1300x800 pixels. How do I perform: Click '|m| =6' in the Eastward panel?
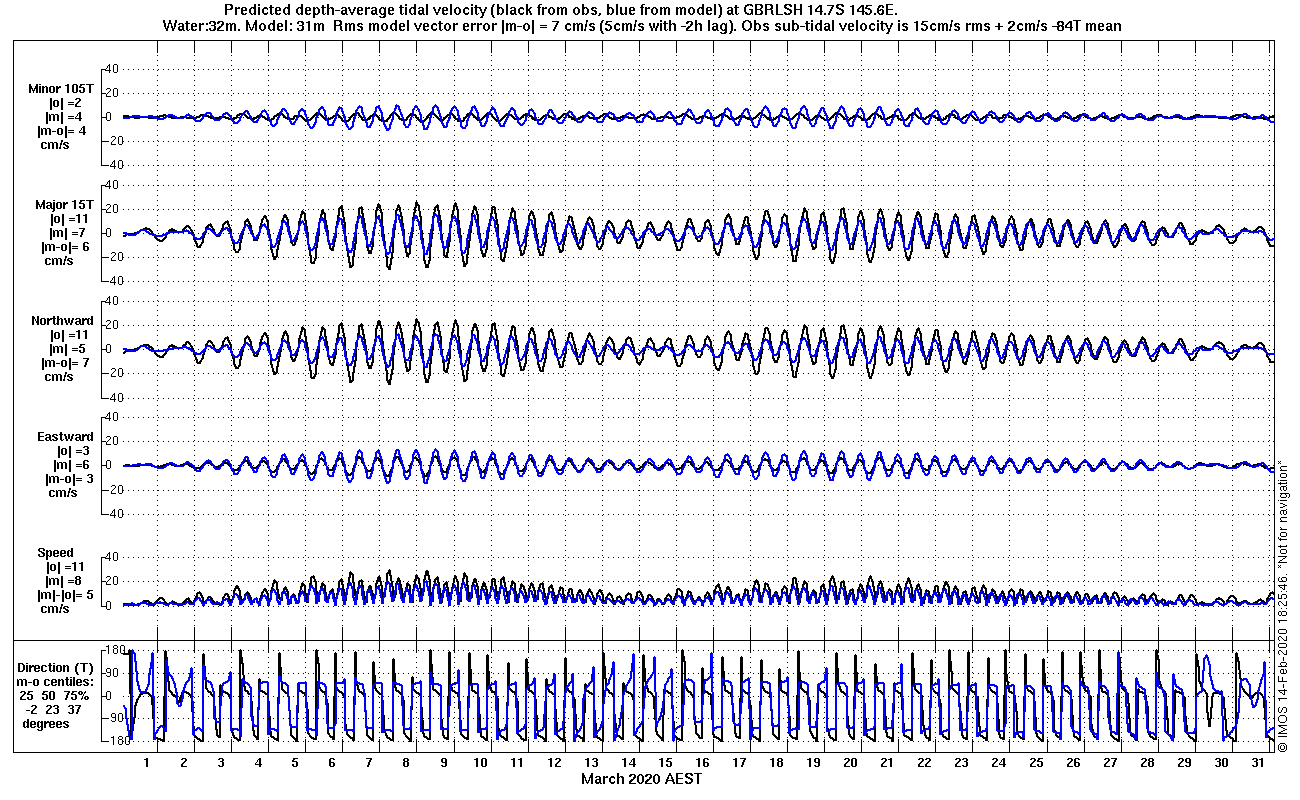(72, 465)
